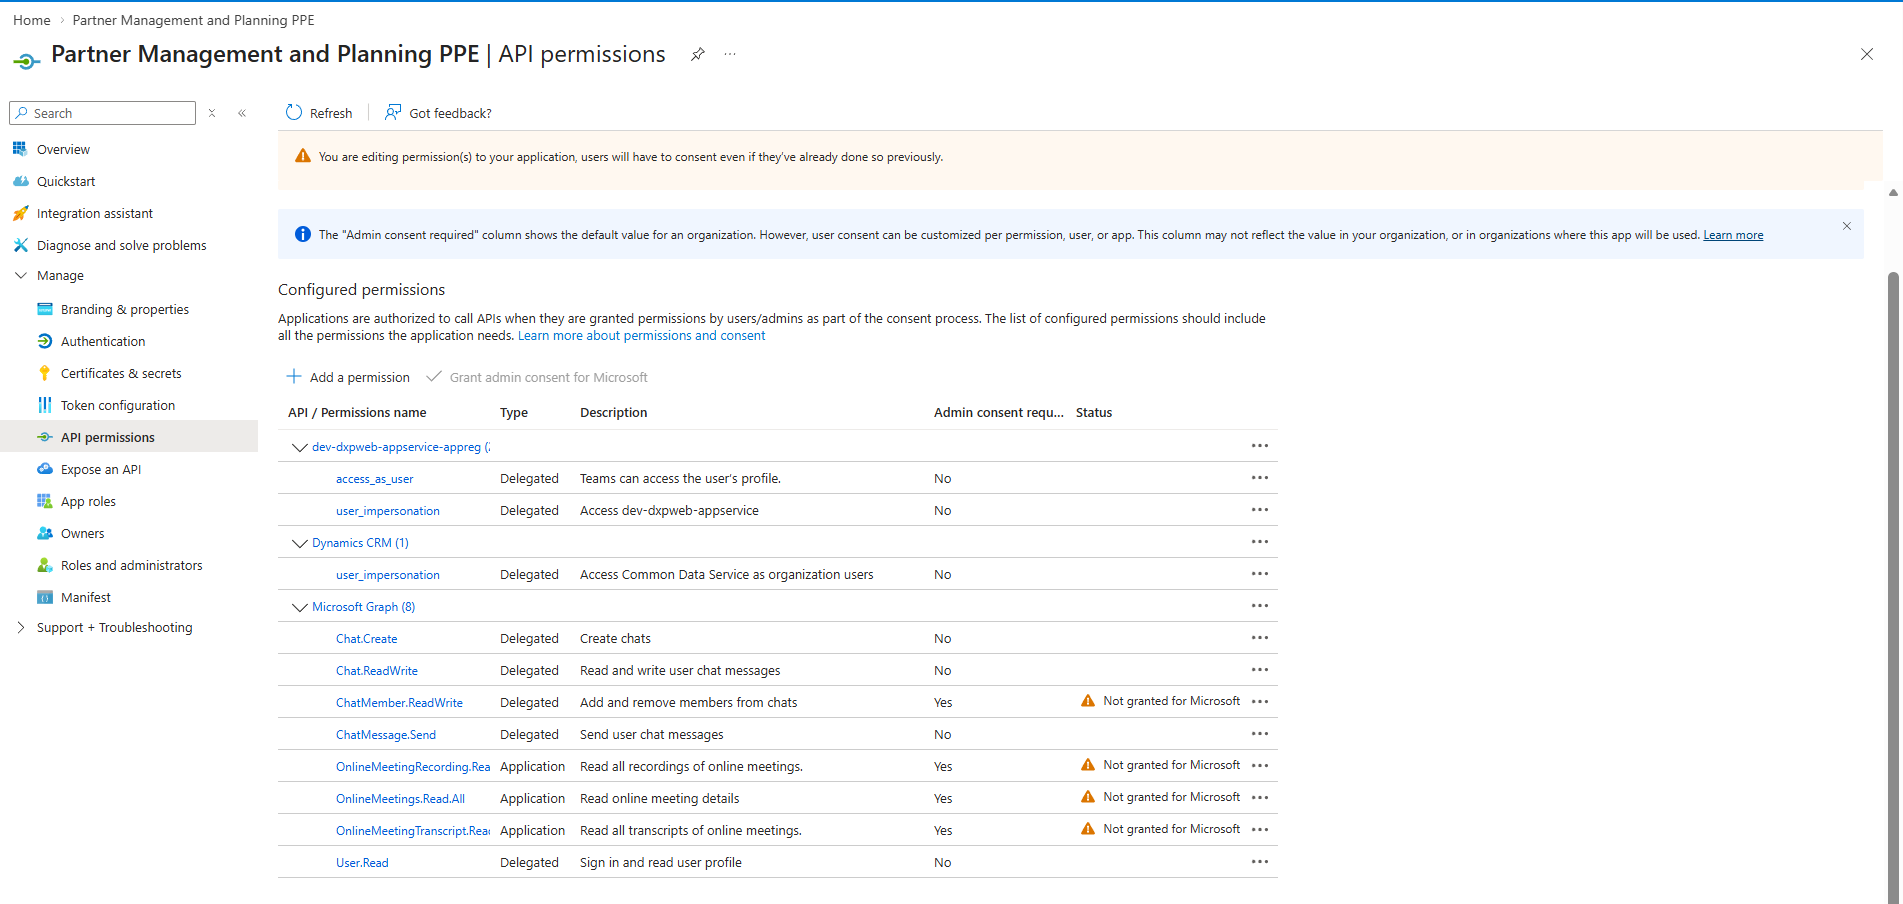
Task: Open options menu for access_as_user row
Action: pyautogui.click(x=1260, y=478)
